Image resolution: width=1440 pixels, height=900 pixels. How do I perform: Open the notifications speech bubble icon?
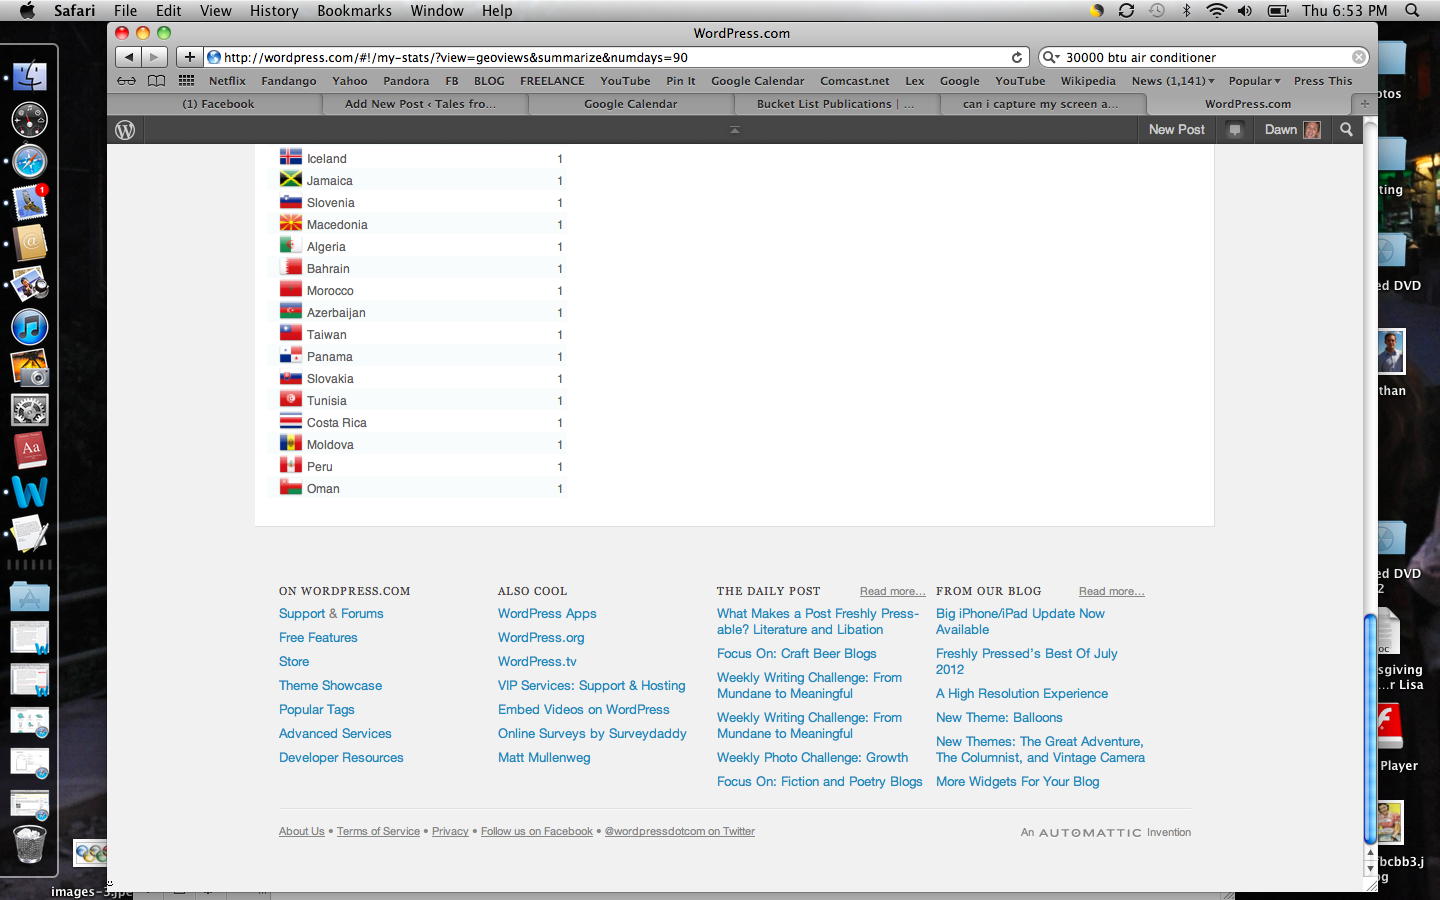[x=1235, y=130]
